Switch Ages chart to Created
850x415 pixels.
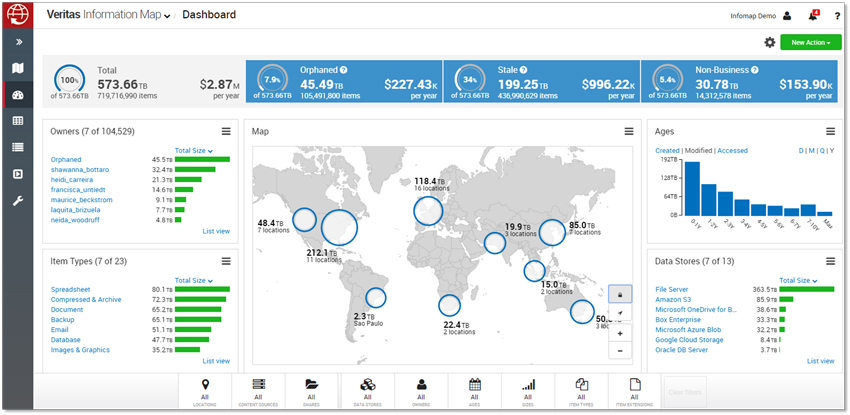point(667,151)
